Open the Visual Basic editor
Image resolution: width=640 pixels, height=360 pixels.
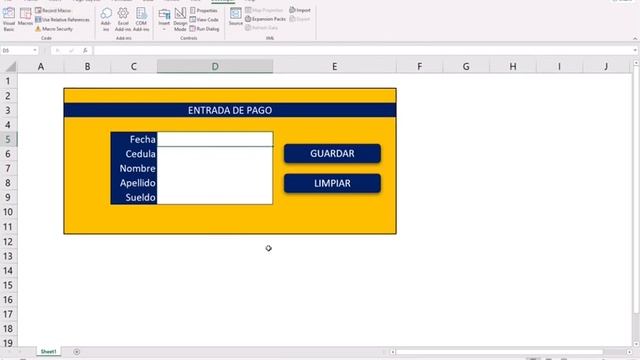coord(9,19)
